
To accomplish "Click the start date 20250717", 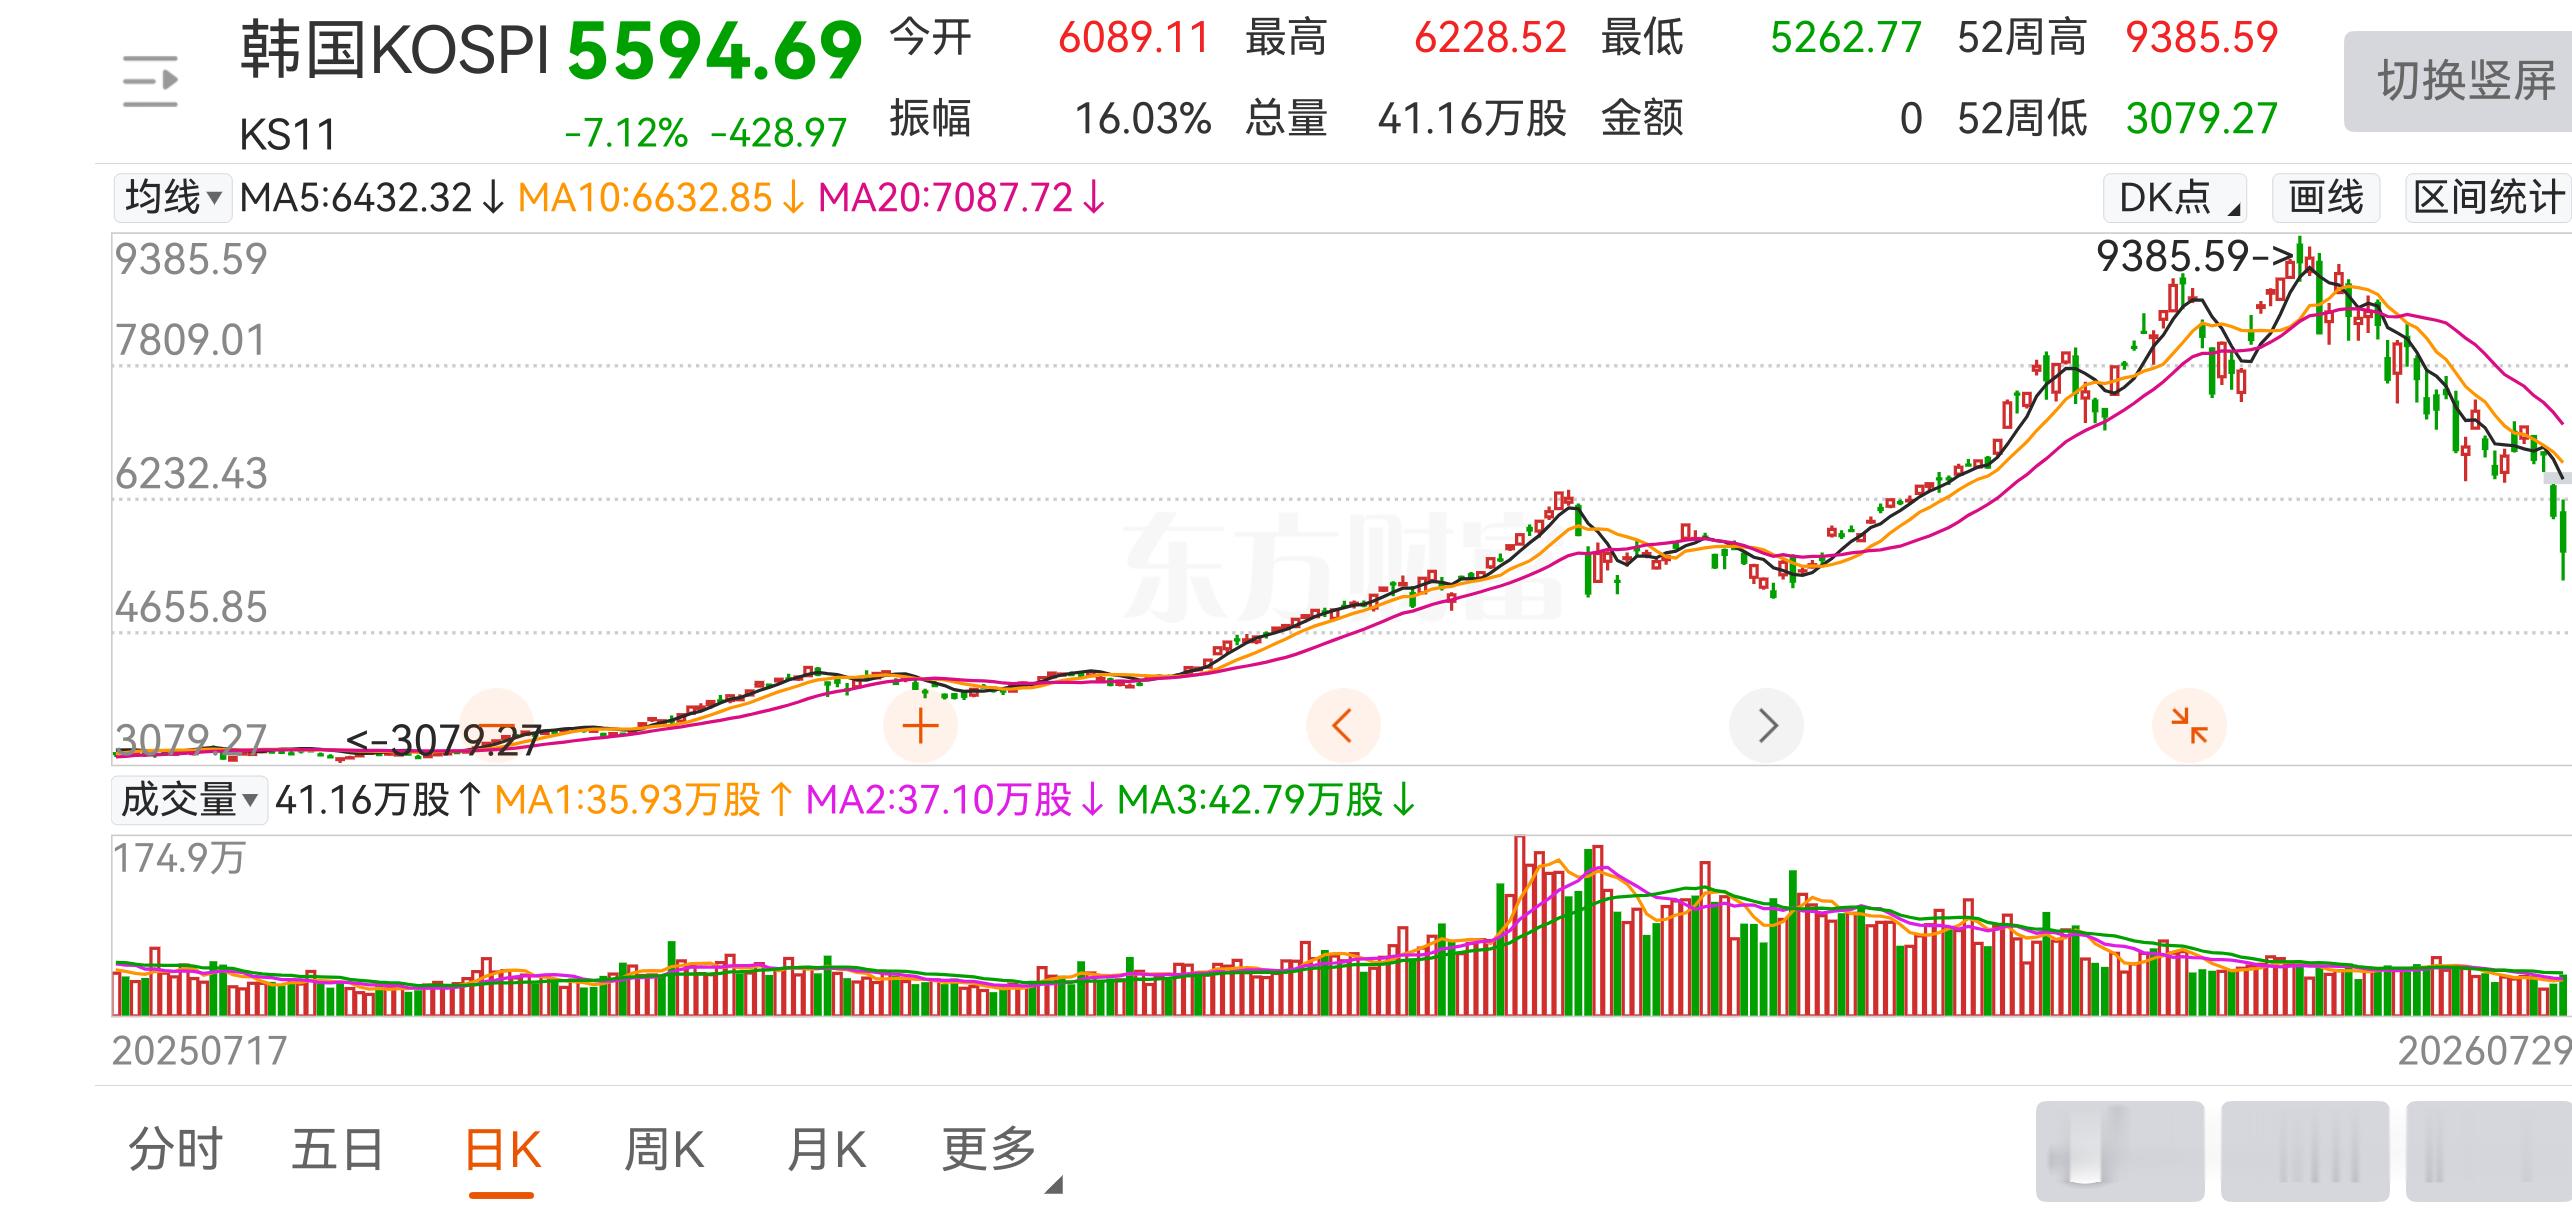I will (200, 1051).
